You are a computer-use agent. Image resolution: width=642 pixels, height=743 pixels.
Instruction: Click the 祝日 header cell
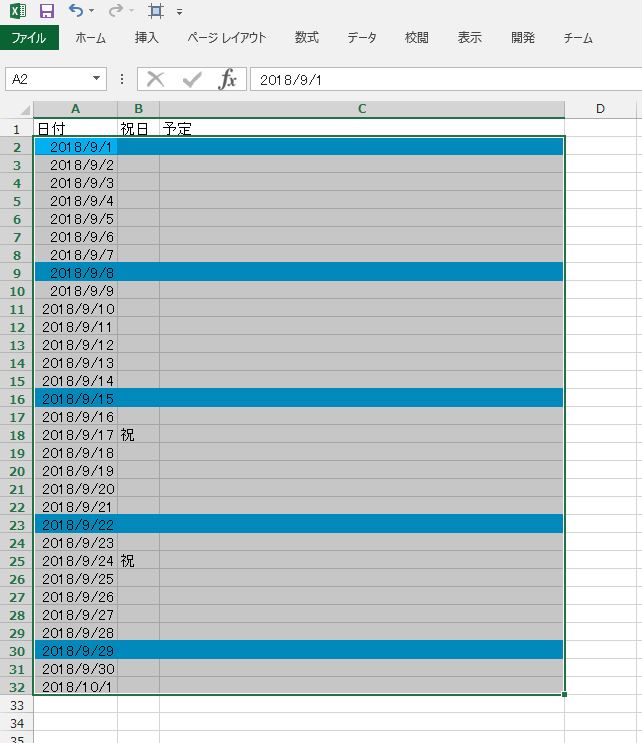(138, 128)
